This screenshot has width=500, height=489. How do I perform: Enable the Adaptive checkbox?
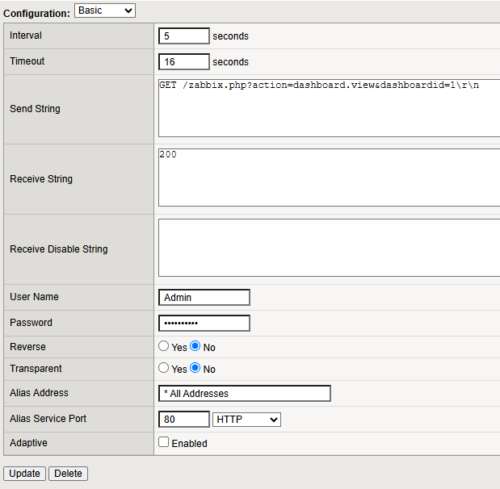click(163, 442)
